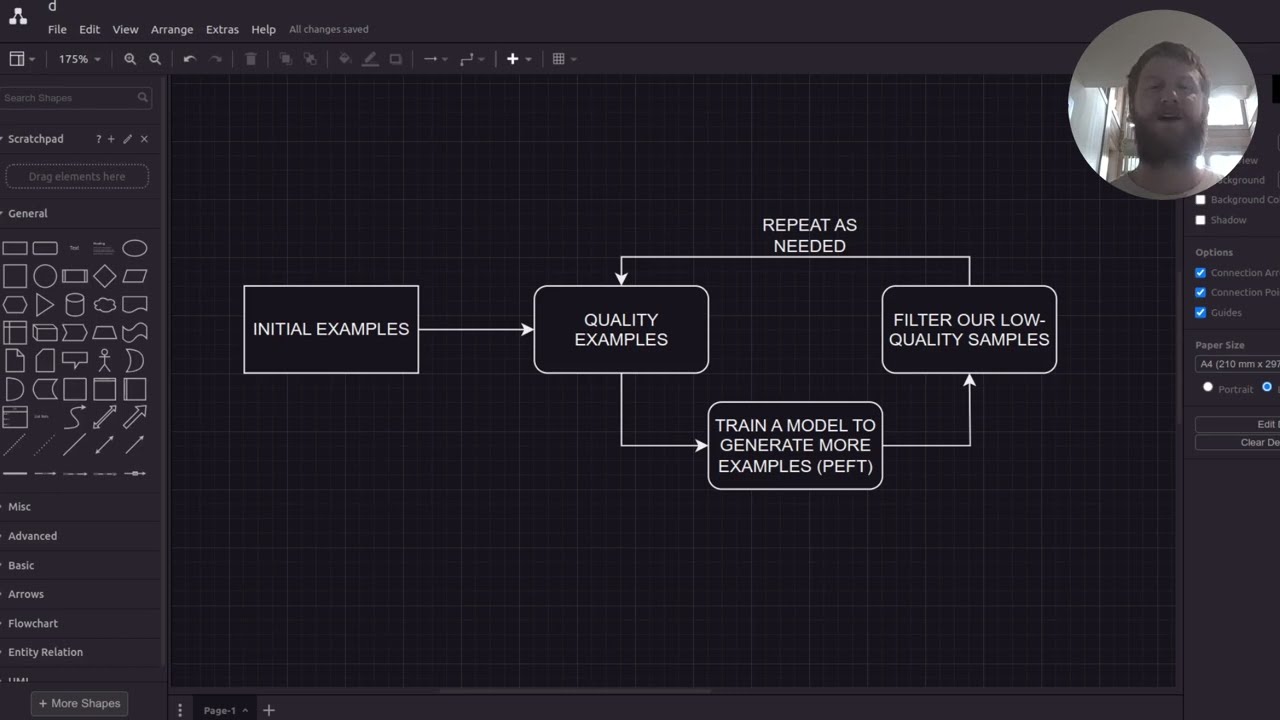The height and width of the screenshot is (720, 1280).
Task: Uncheck the Connection Arrows checkbox
Action: pos(1201,273)
